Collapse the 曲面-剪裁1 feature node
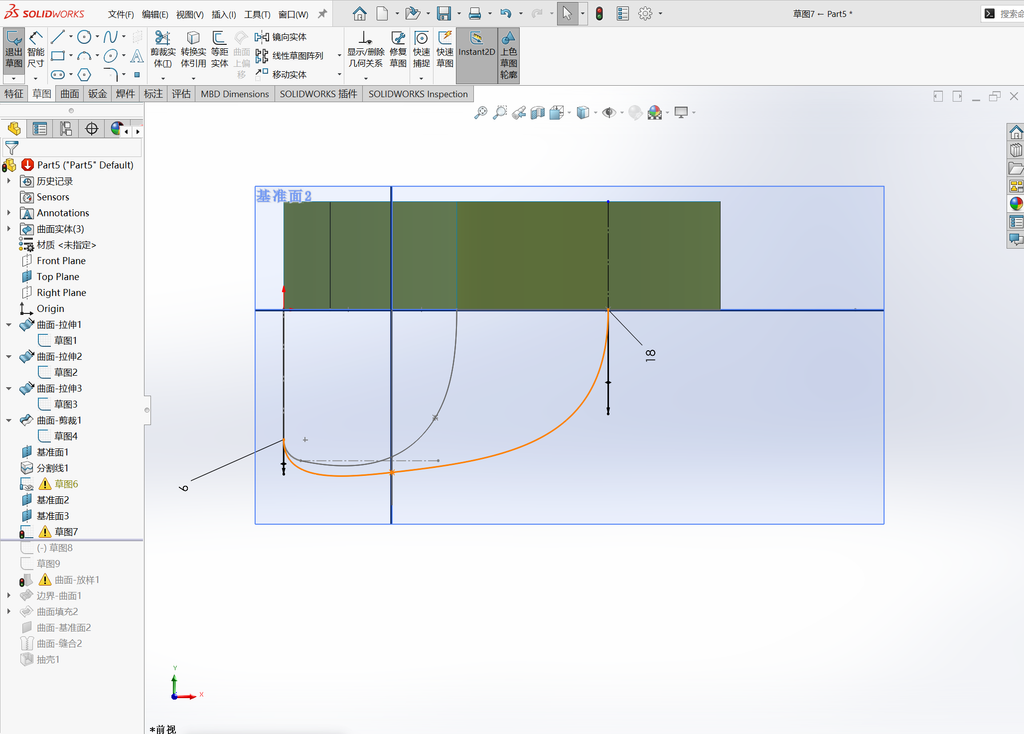Viewport: 1024px width, 734px height. pyautogui.click(x=8, y=420)
